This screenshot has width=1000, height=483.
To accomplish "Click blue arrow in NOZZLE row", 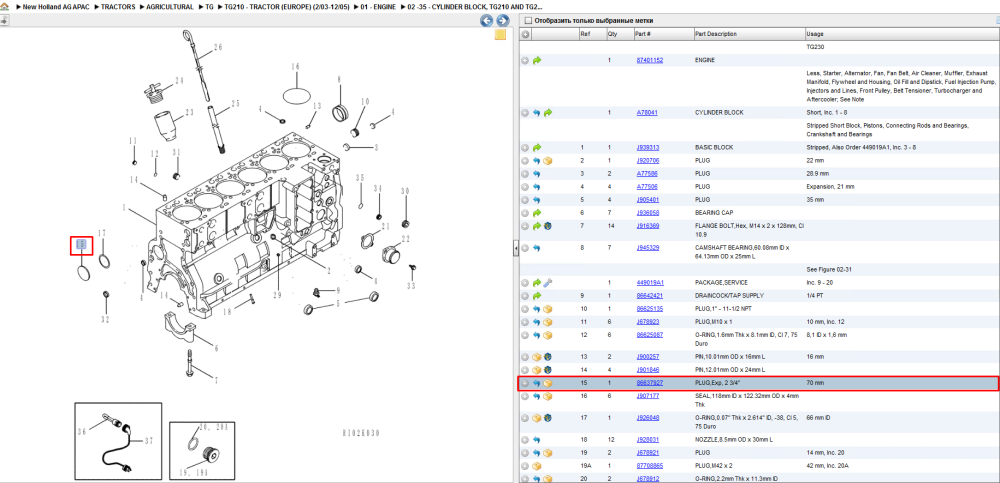I will click(537, 440).
